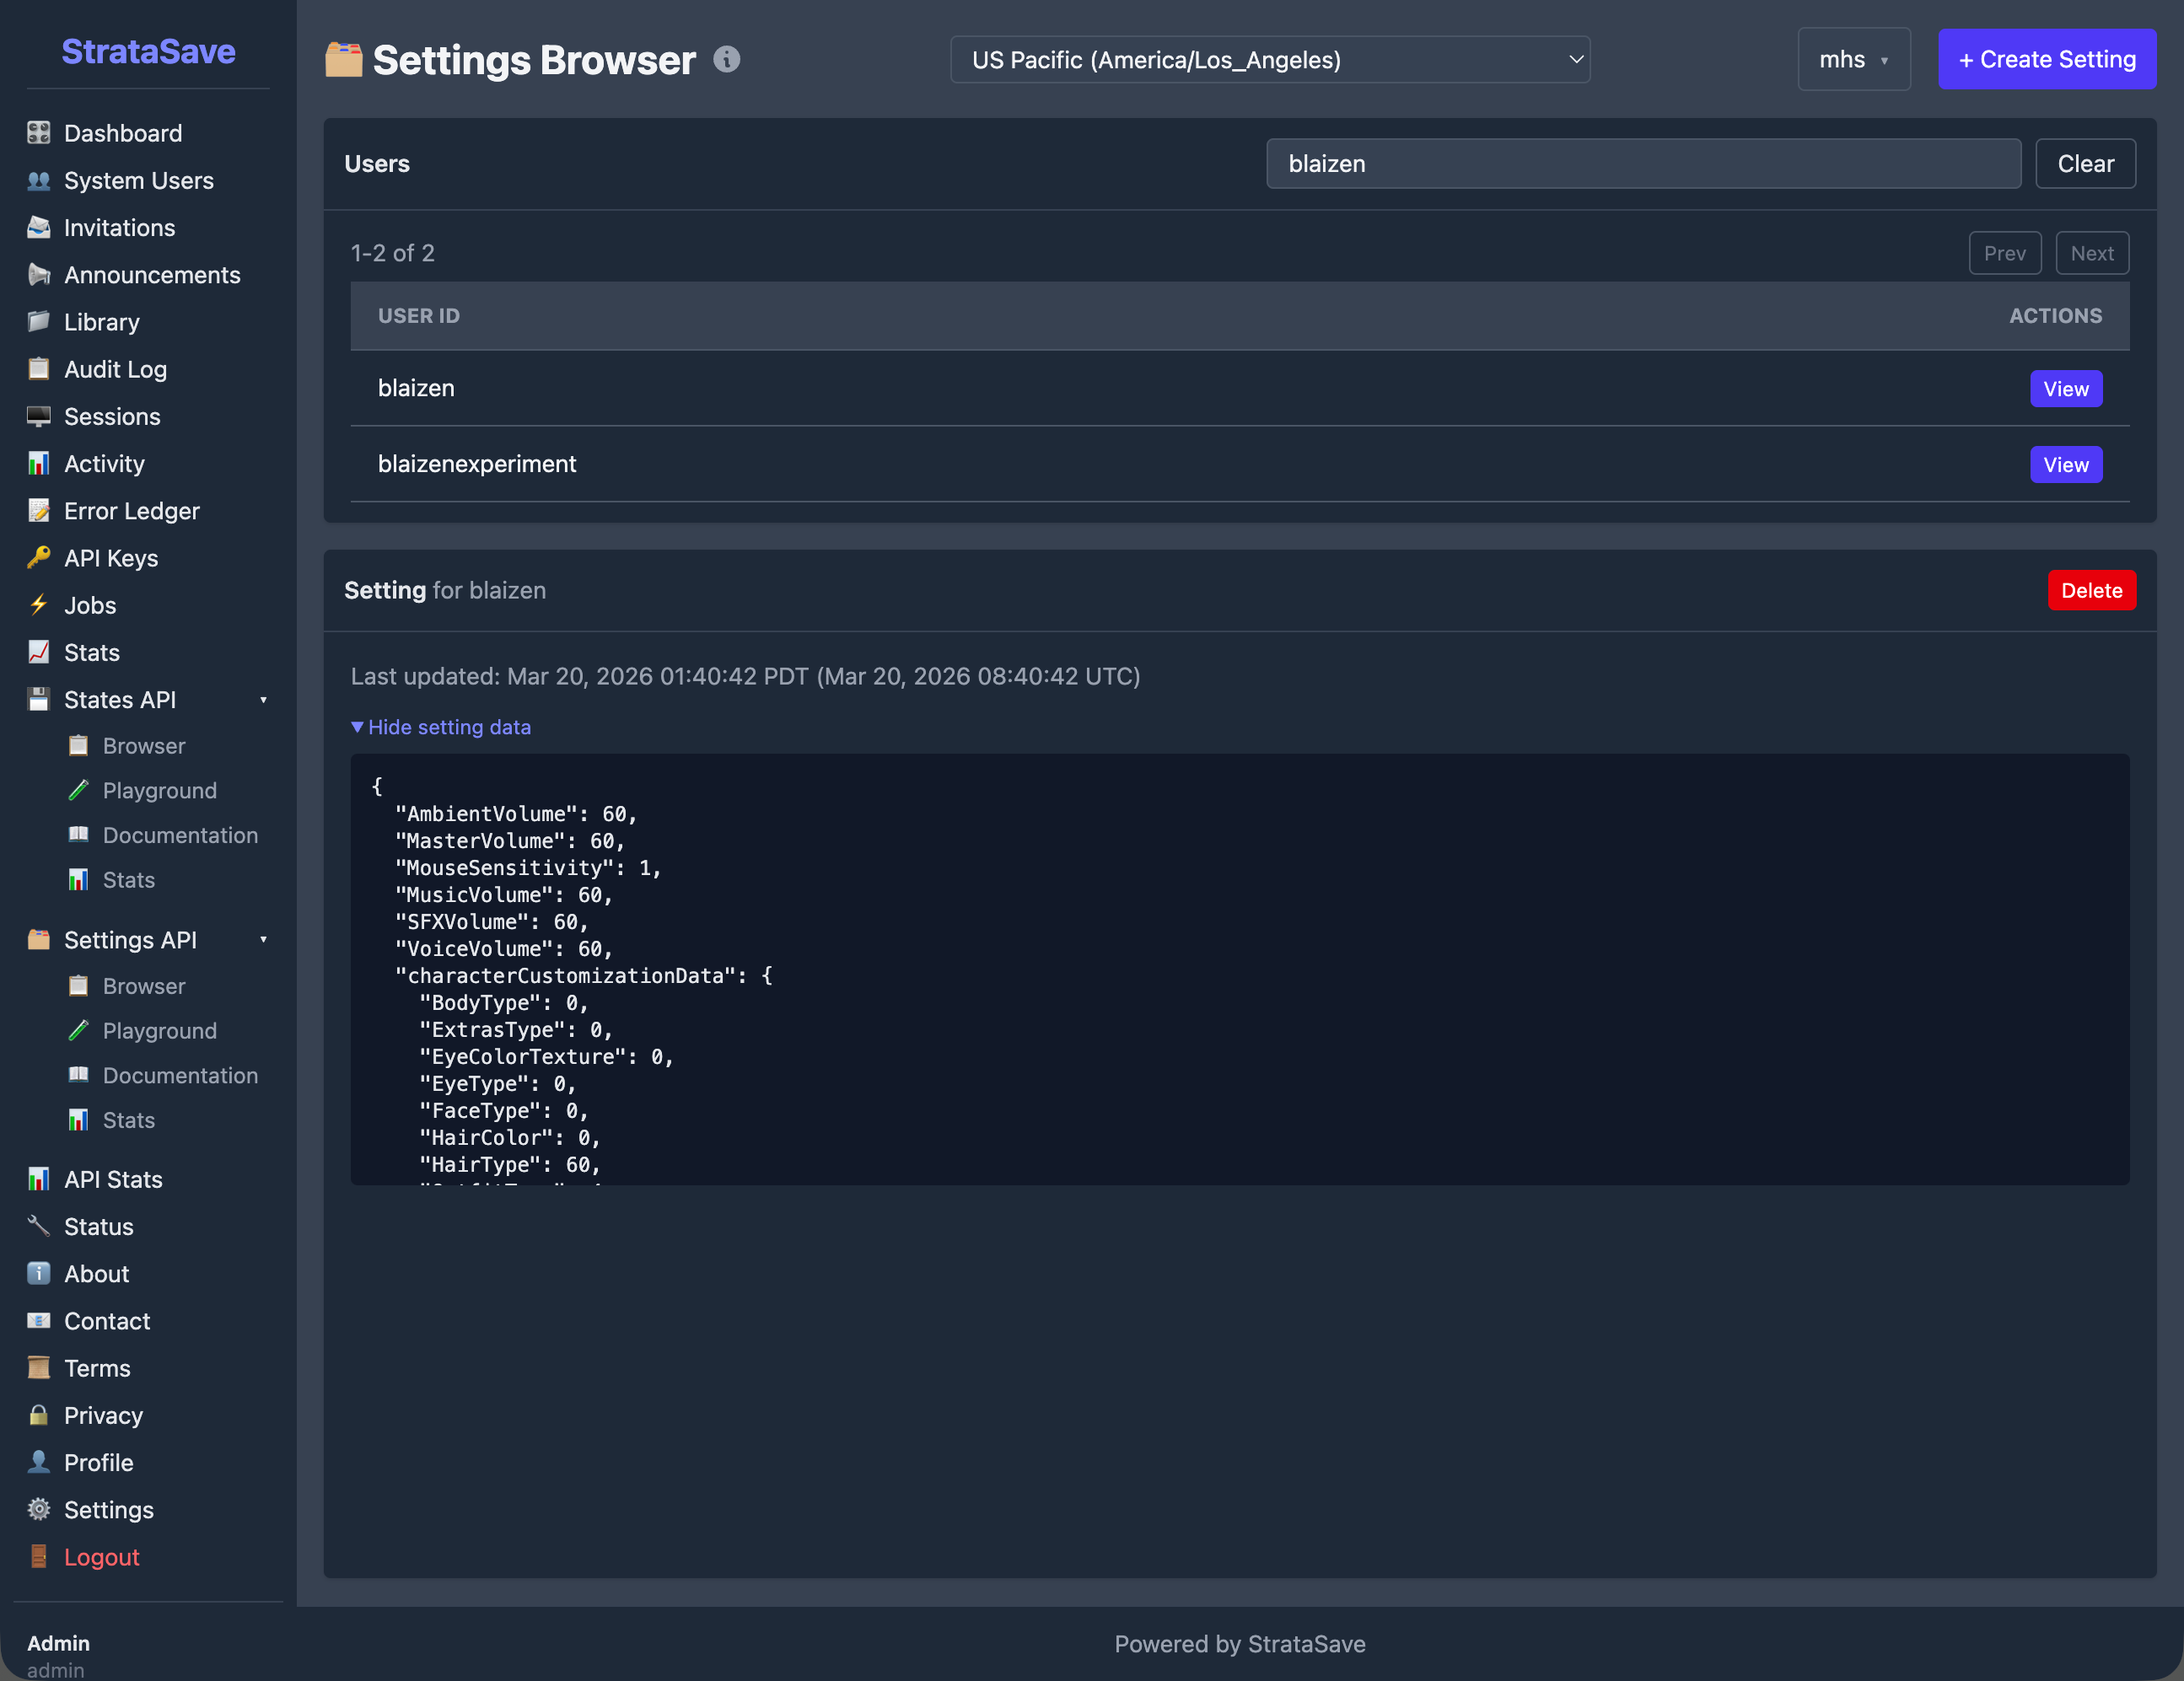View the blaizenexperiment user setting
Viewport: 2184px width, 1681px height.
(x=2066, y=464)
